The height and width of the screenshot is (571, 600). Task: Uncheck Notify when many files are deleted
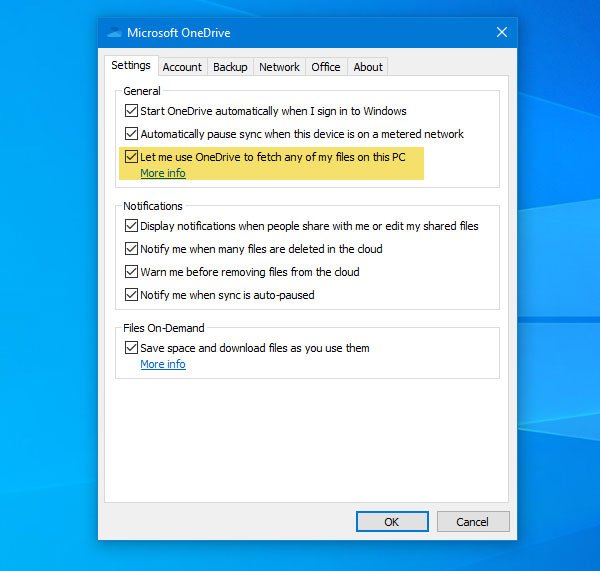(x=131, y=249)
